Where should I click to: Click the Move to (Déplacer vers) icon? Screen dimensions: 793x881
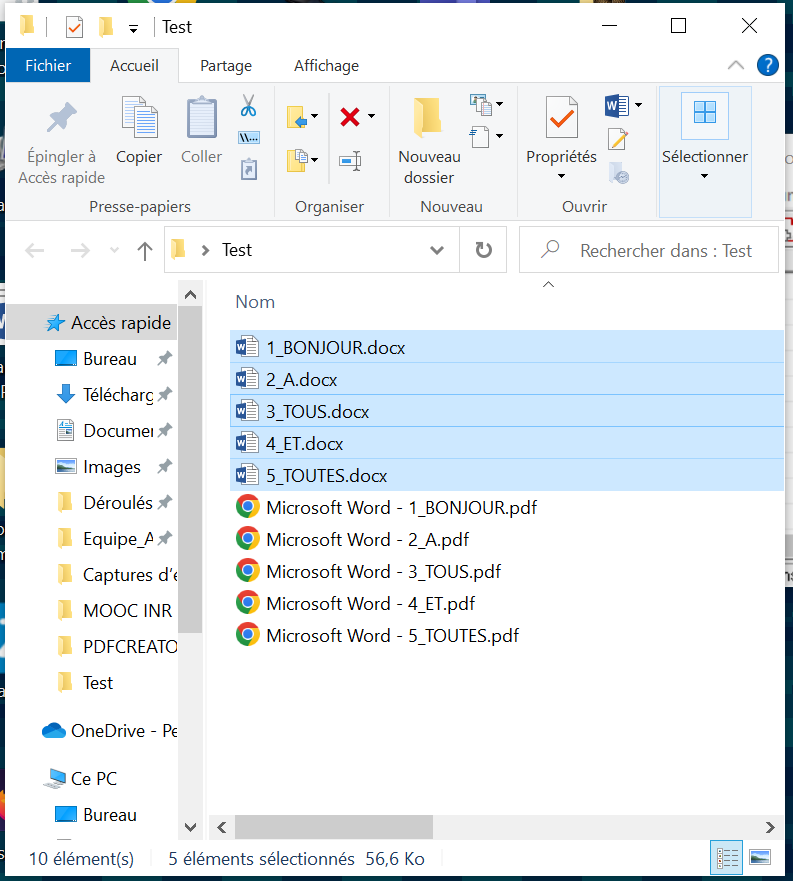pos(297,117)
